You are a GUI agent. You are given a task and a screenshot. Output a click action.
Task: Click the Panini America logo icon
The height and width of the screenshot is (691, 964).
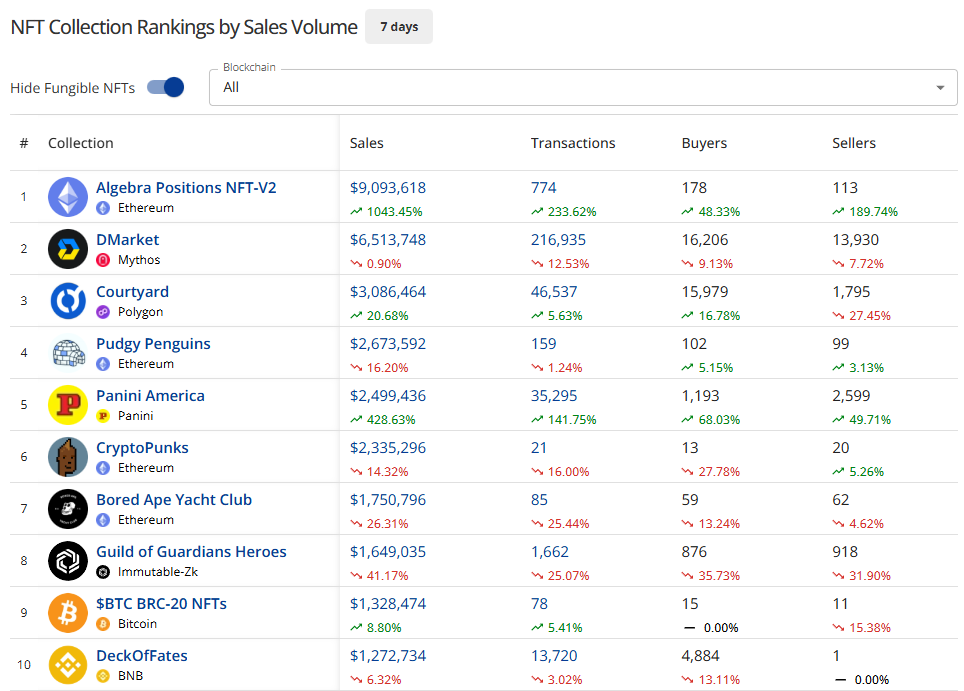coord(68,405)
